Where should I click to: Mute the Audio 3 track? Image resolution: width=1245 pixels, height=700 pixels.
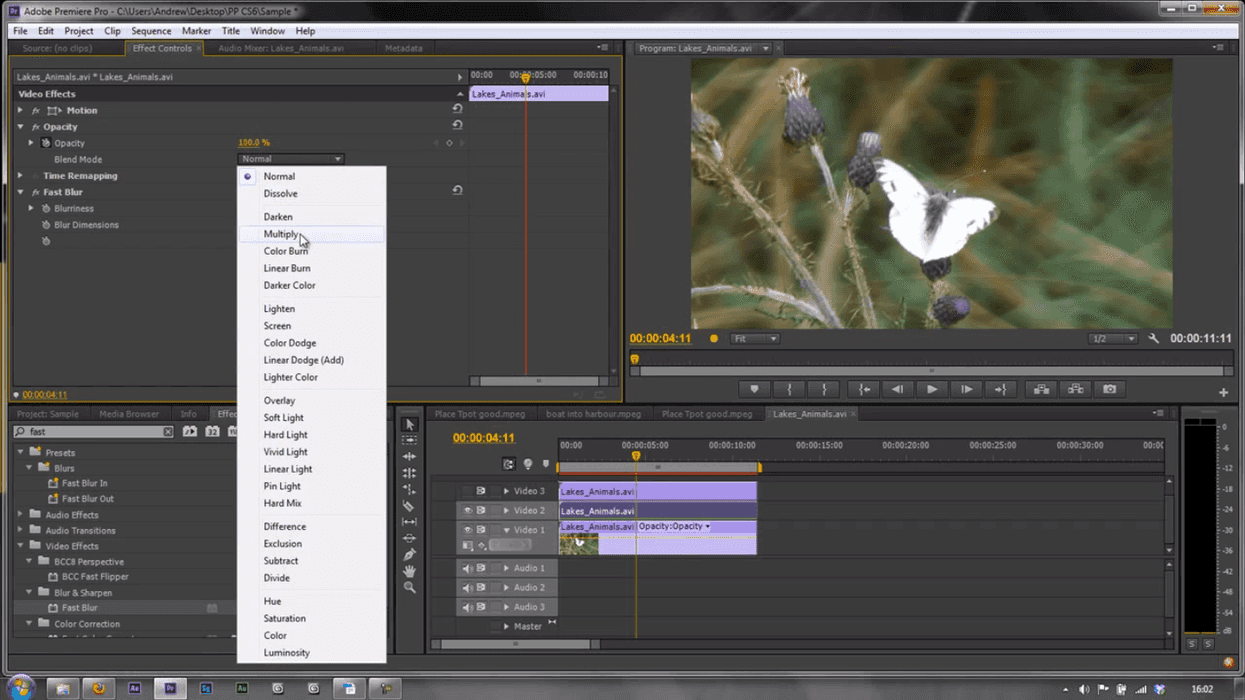click(467, 607)
